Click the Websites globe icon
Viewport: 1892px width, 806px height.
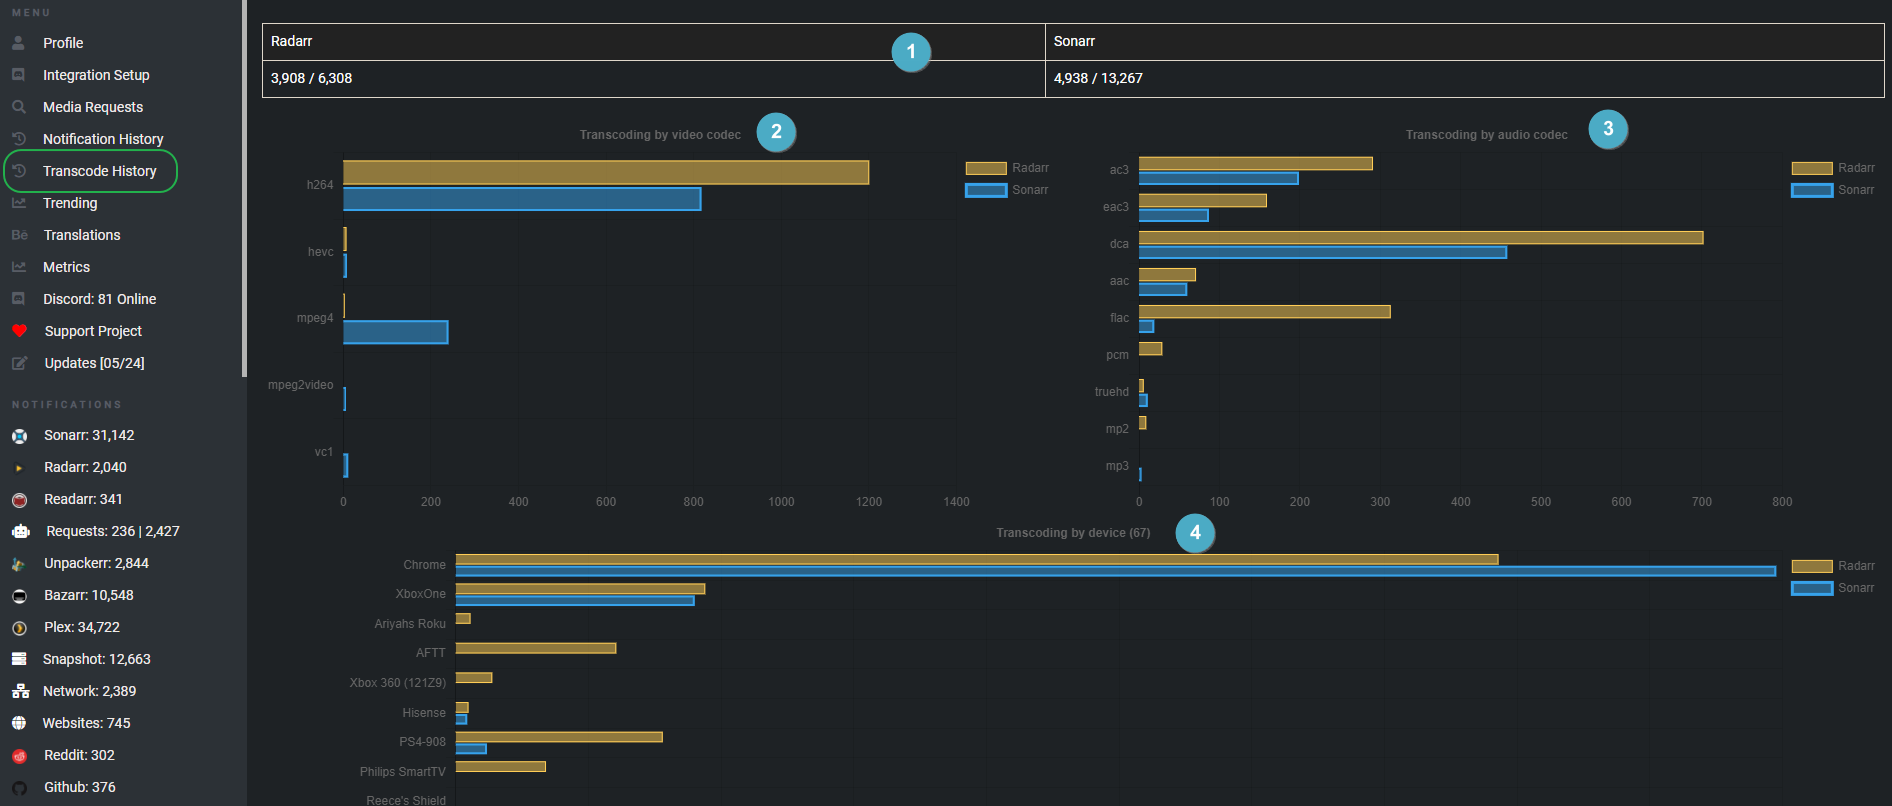(19, 723)
